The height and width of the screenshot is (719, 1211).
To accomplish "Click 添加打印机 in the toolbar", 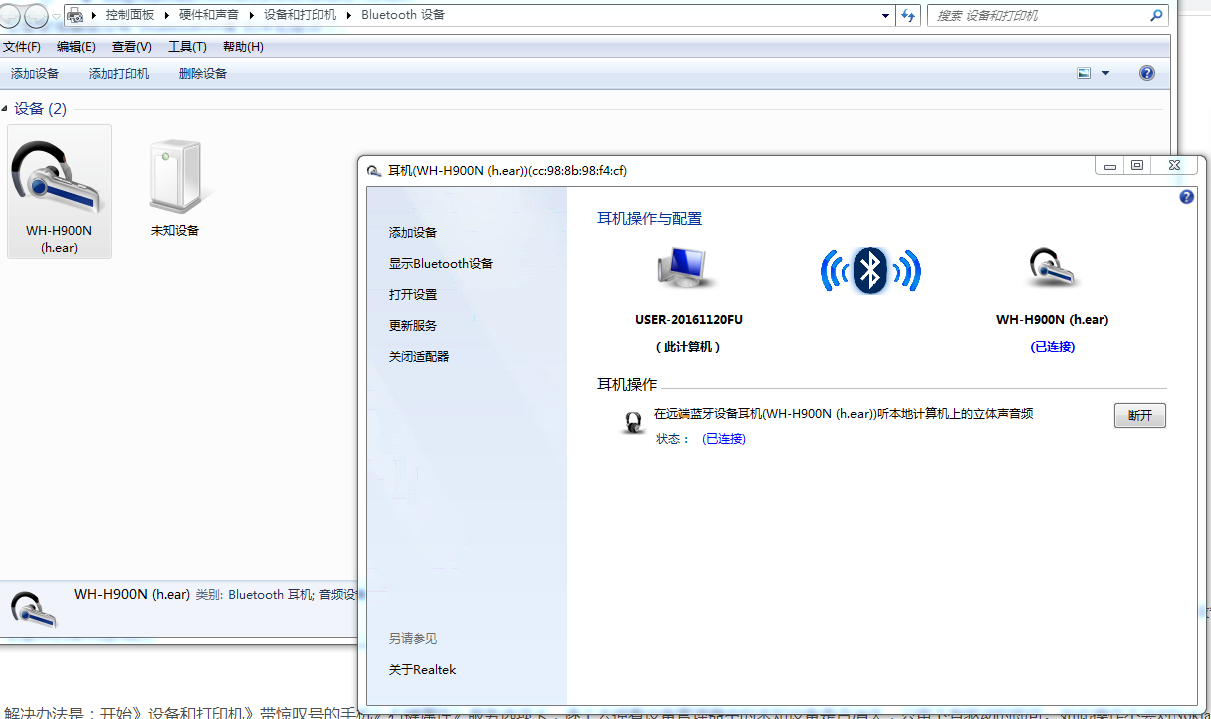I will (119, 73).
